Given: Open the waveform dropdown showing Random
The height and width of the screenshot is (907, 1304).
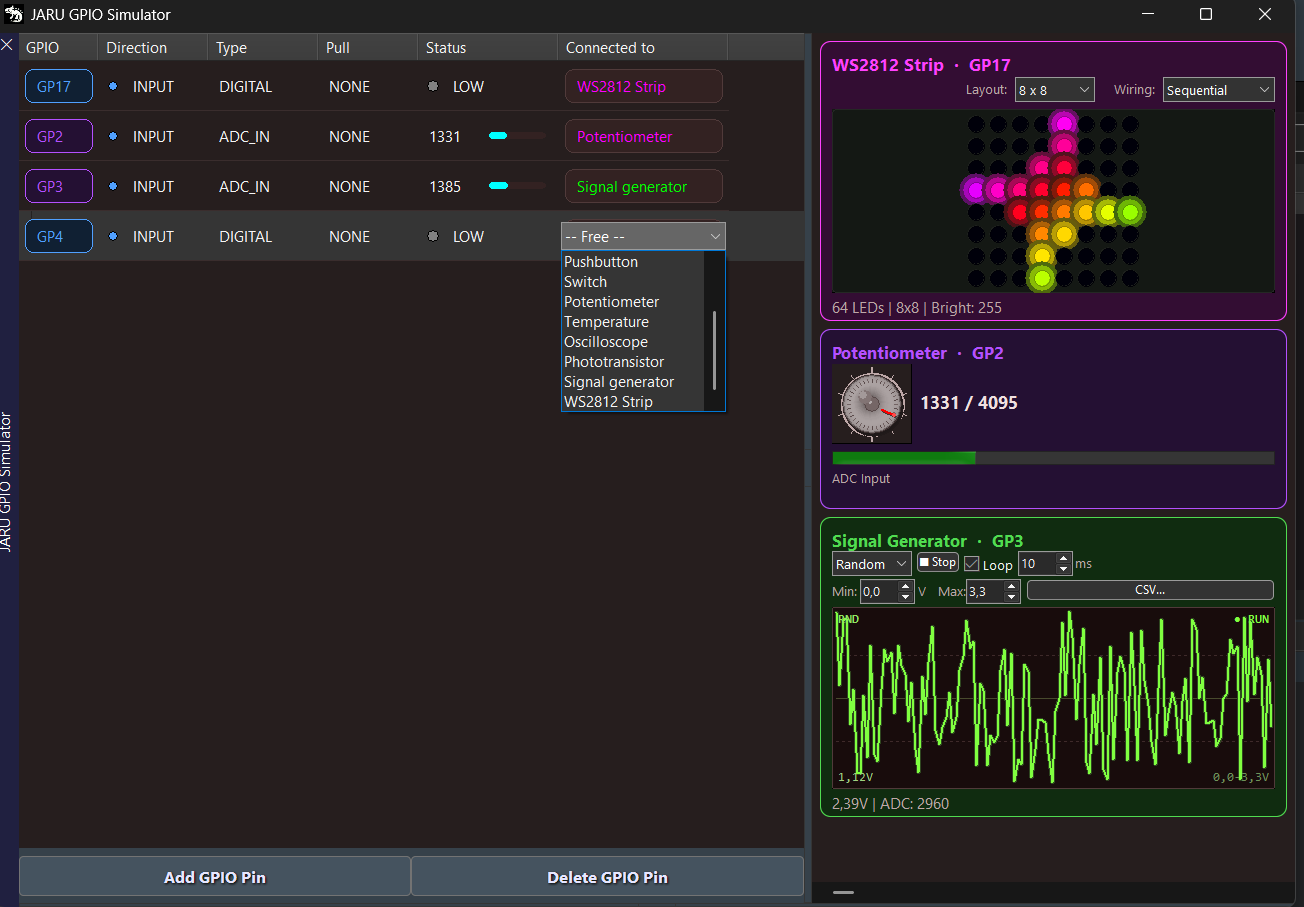Looking at the screenshot, I should pos(870,562).
